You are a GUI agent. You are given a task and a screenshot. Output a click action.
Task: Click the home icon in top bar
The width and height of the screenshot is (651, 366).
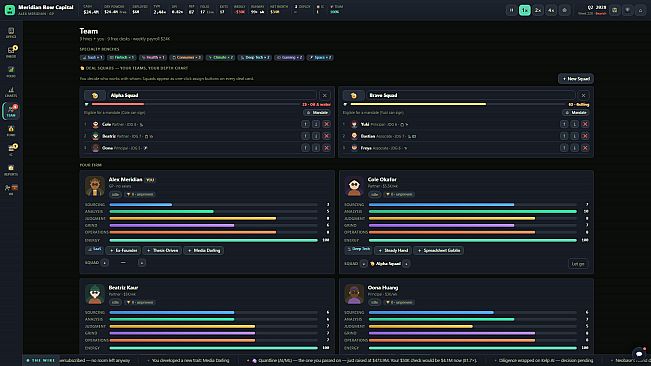(641, 10)
